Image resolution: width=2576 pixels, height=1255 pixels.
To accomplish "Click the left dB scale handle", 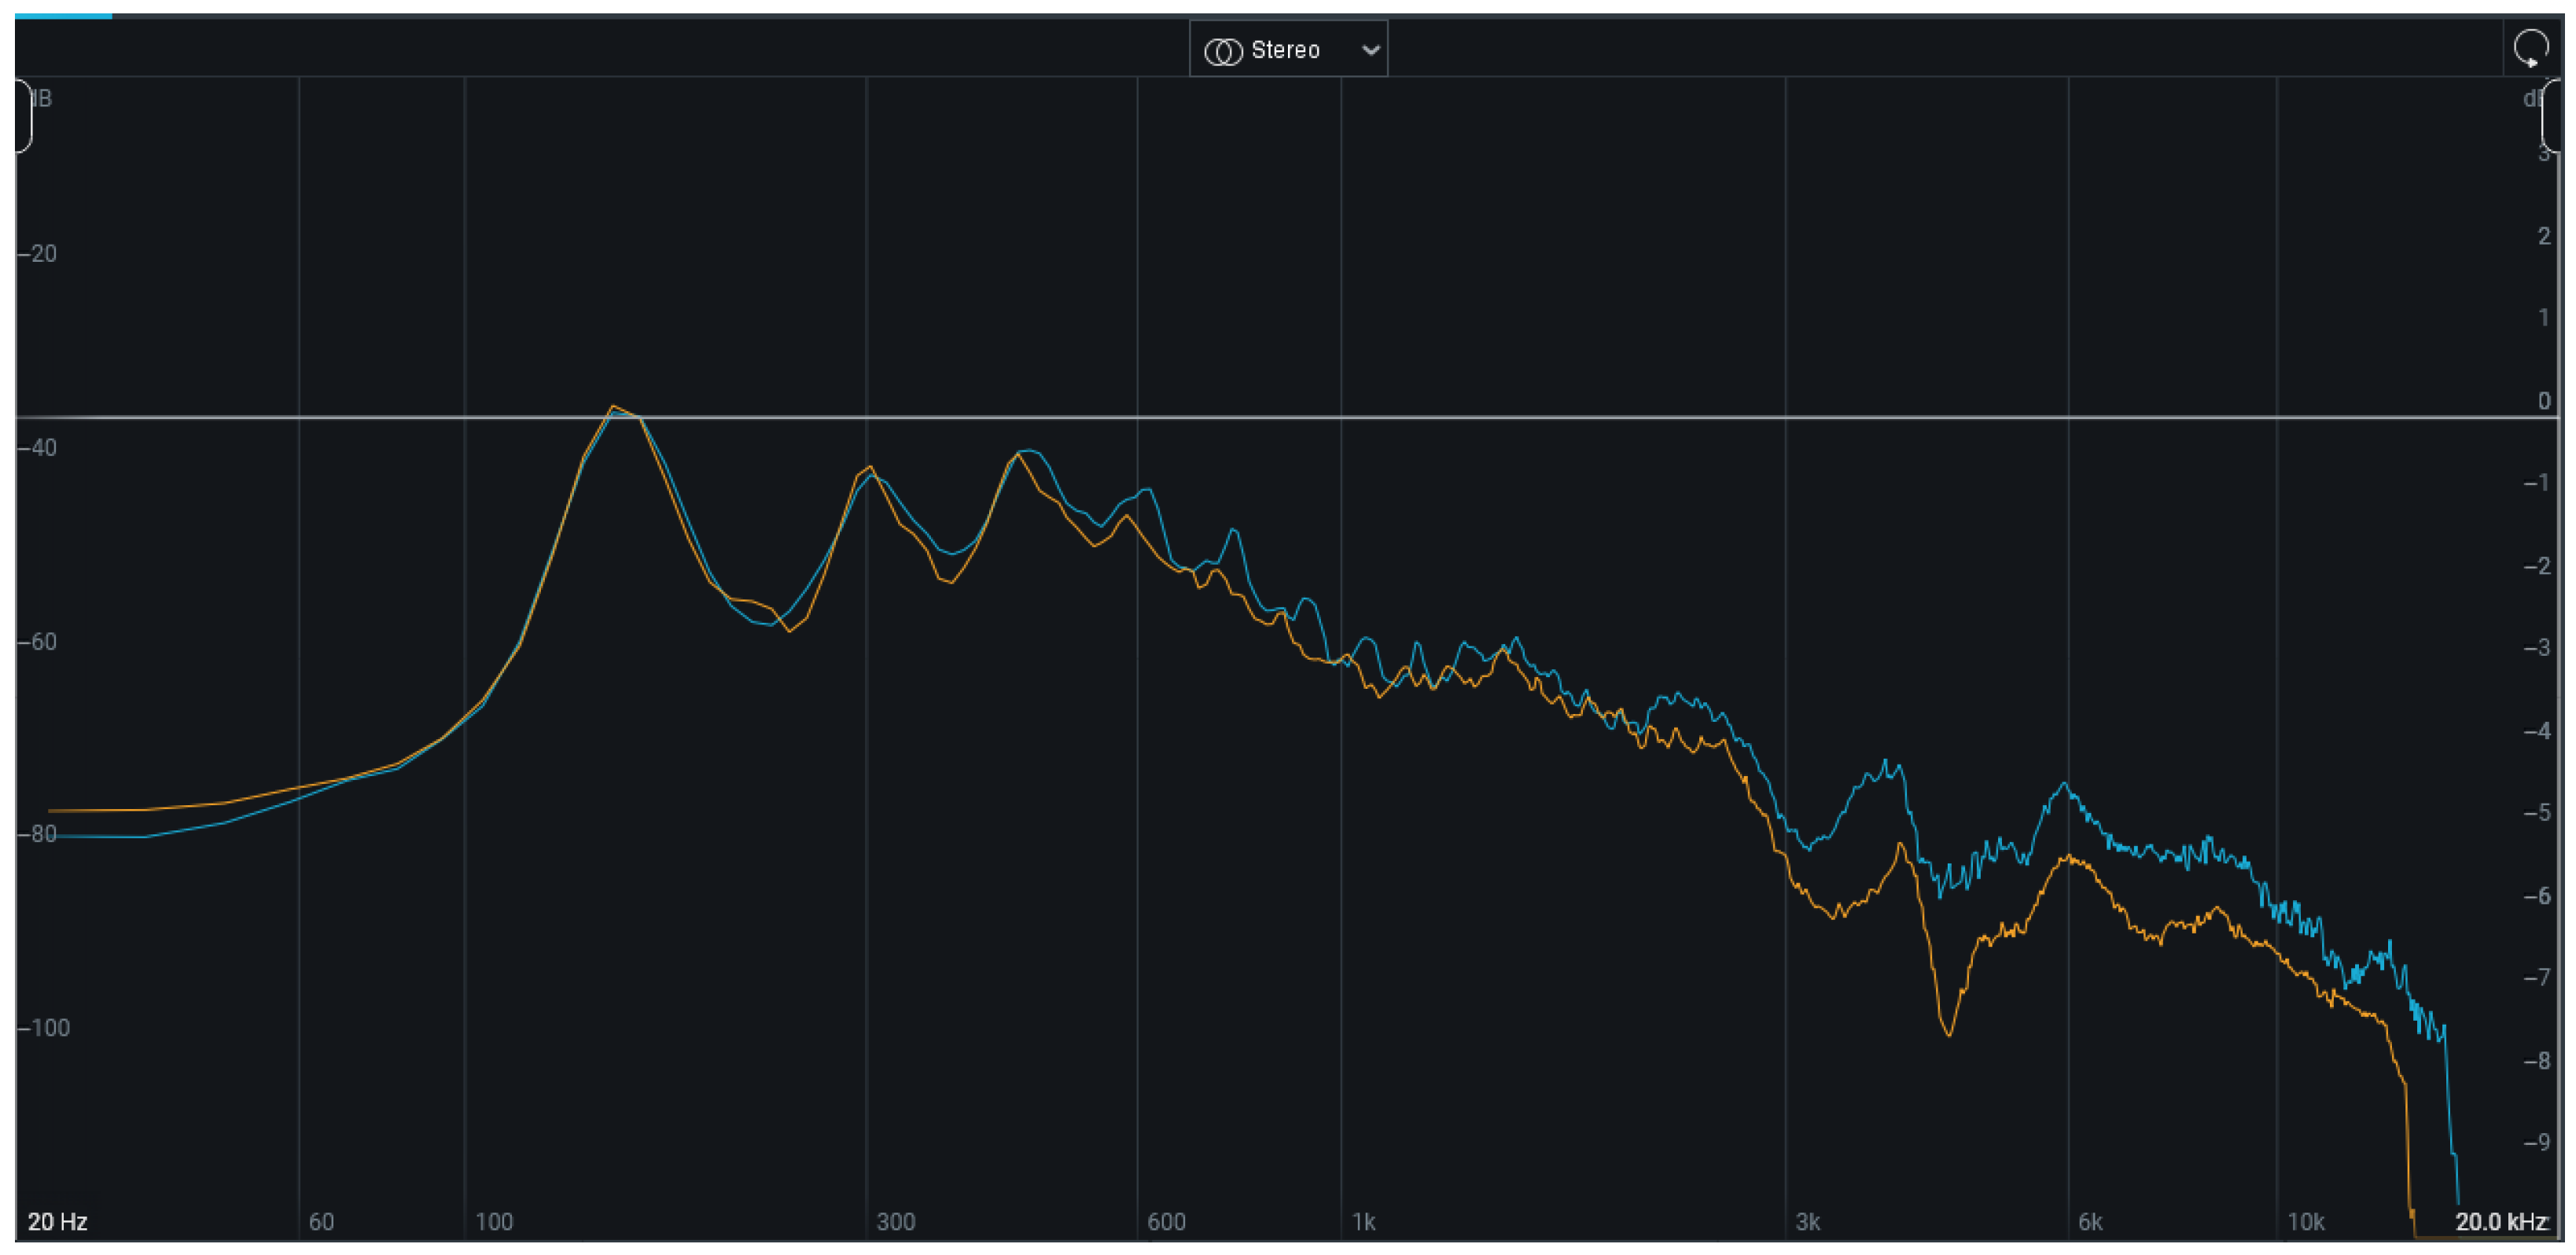I will [x=23, y=116].
